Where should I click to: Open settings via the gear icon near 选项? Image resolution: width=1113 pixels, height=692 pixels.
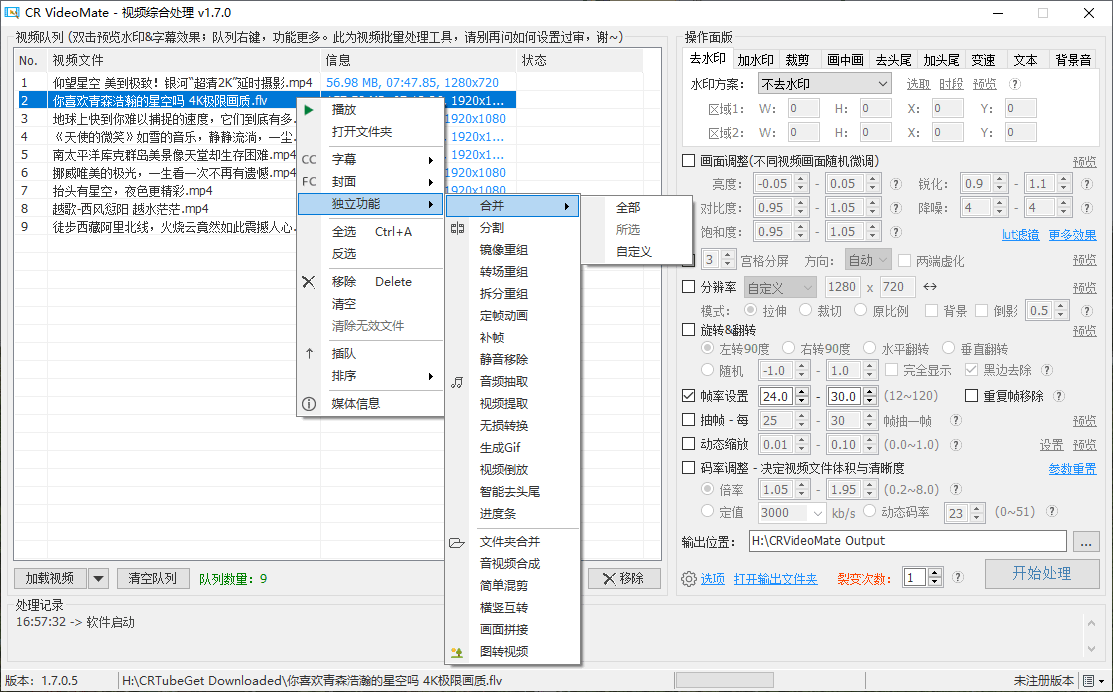click(690, 577)
